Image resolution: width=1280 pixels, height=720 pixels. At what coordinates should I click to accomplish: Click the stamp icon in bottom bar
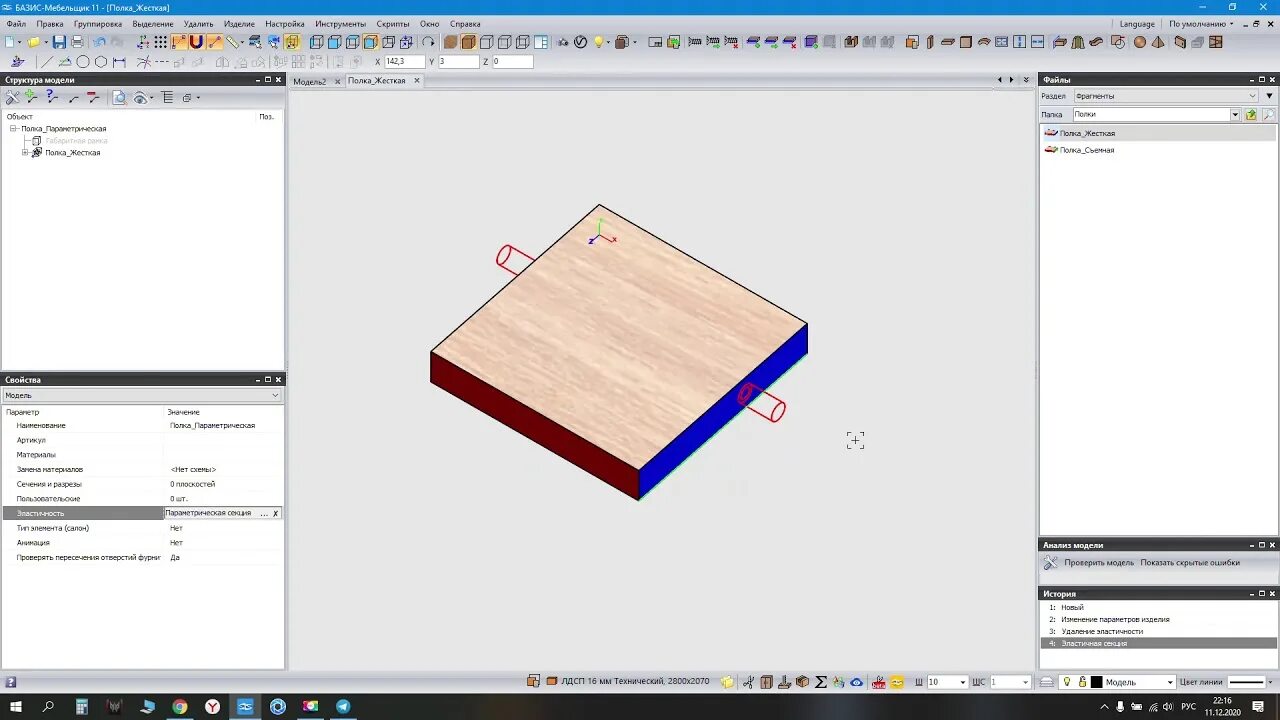784,682
